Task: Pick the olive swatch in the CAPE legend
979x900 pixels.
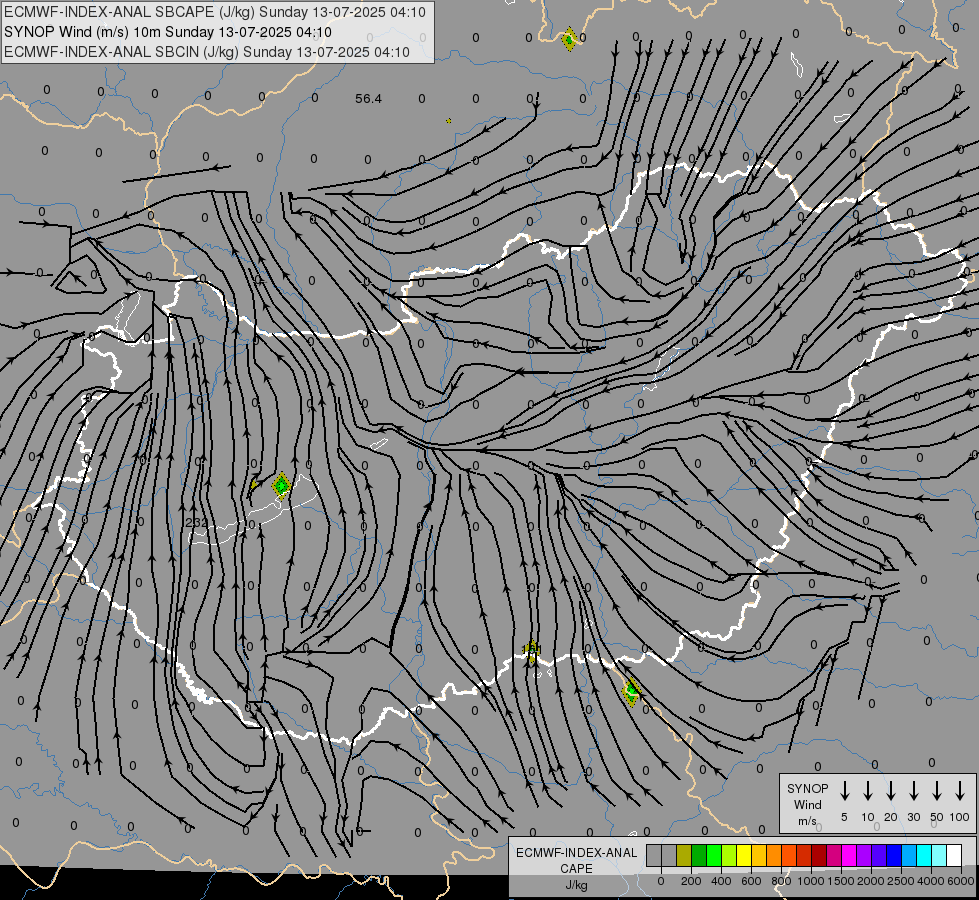Action: click(x=684, y=855)
